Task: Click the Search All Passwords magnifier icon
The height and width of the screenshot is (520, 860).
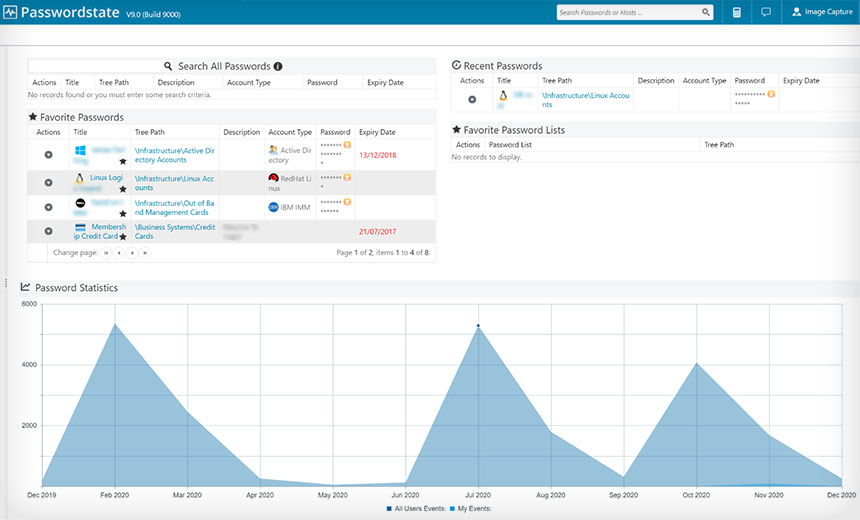Action: [x=168, y=66]
